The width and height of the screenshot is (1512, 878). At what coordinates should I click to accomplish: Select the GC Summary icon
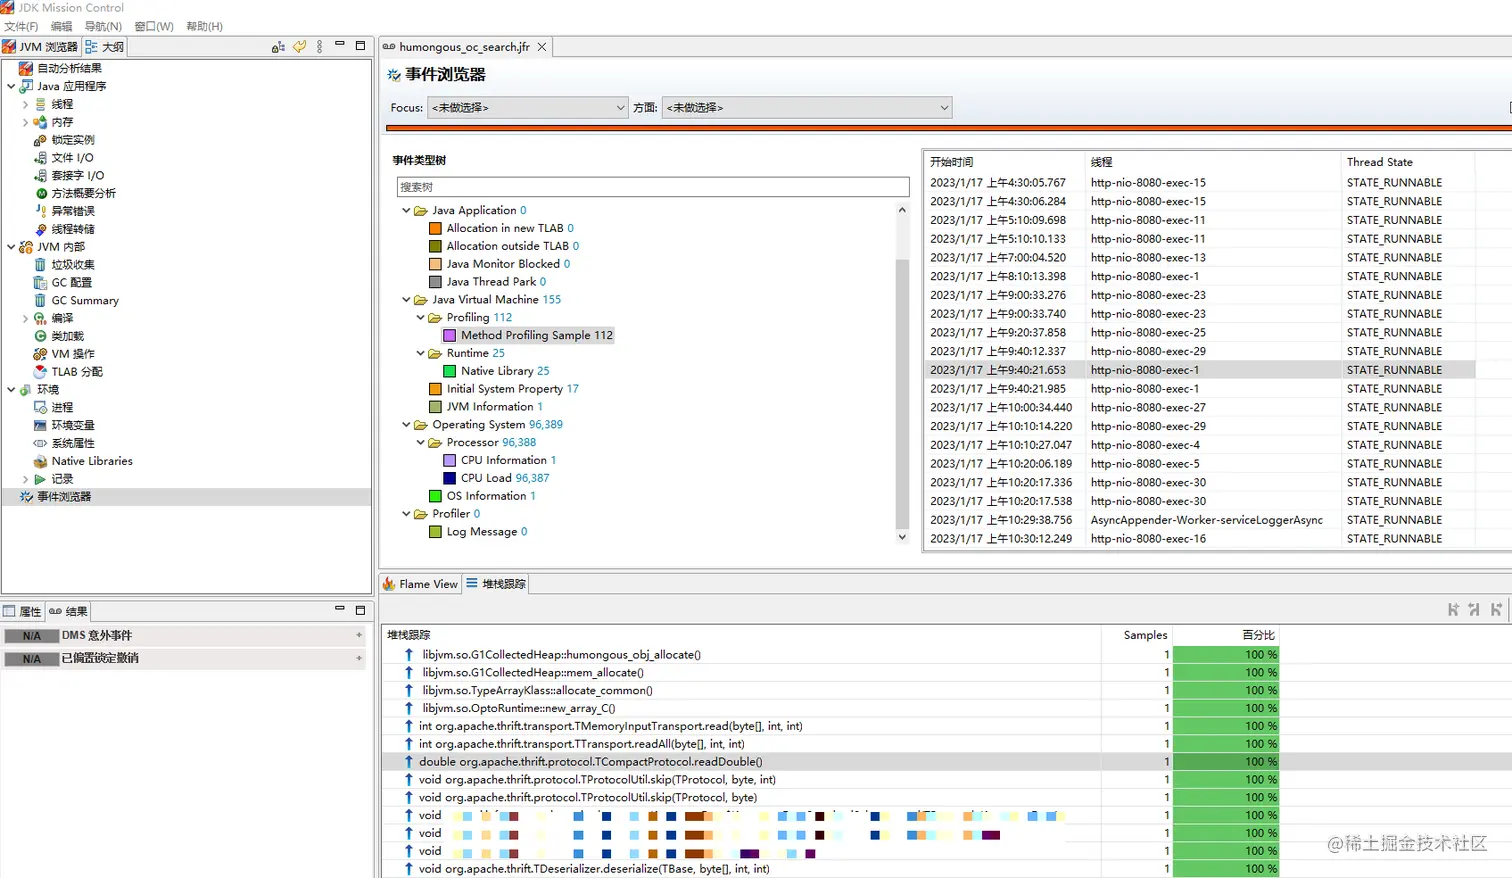(x=40, y=300)
